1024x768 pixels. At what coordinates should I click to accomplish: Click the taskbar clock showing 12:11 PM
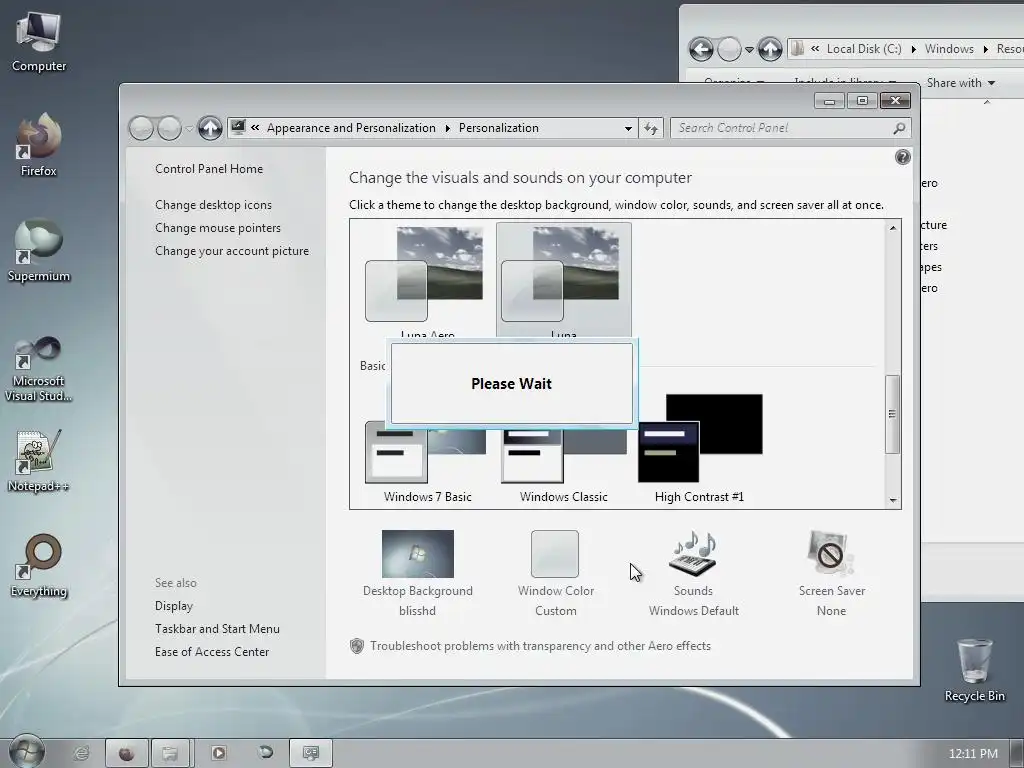click(973, 754)
